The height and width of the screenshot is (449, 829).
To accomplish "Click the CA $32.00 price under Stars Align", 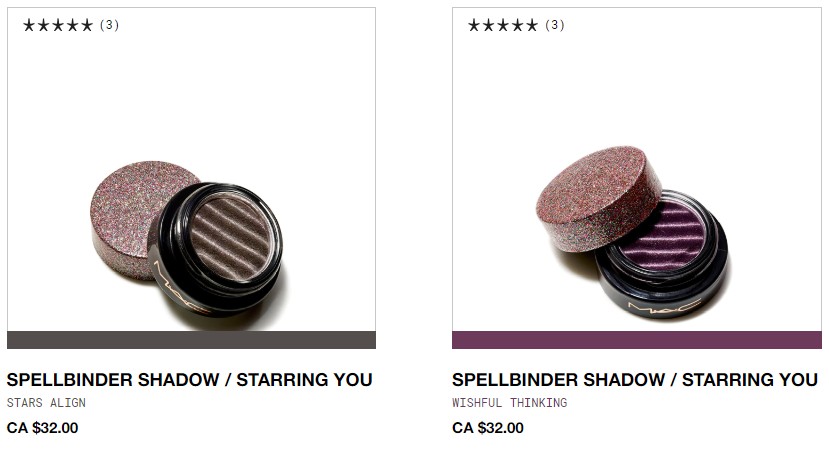I will pos(42,428).
